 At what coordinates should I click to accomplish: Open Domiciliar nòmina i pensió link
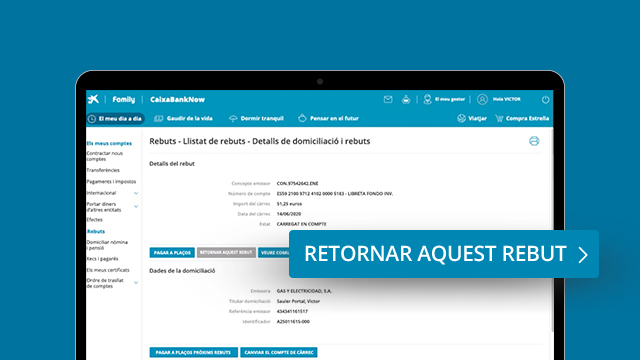(107, 245)
